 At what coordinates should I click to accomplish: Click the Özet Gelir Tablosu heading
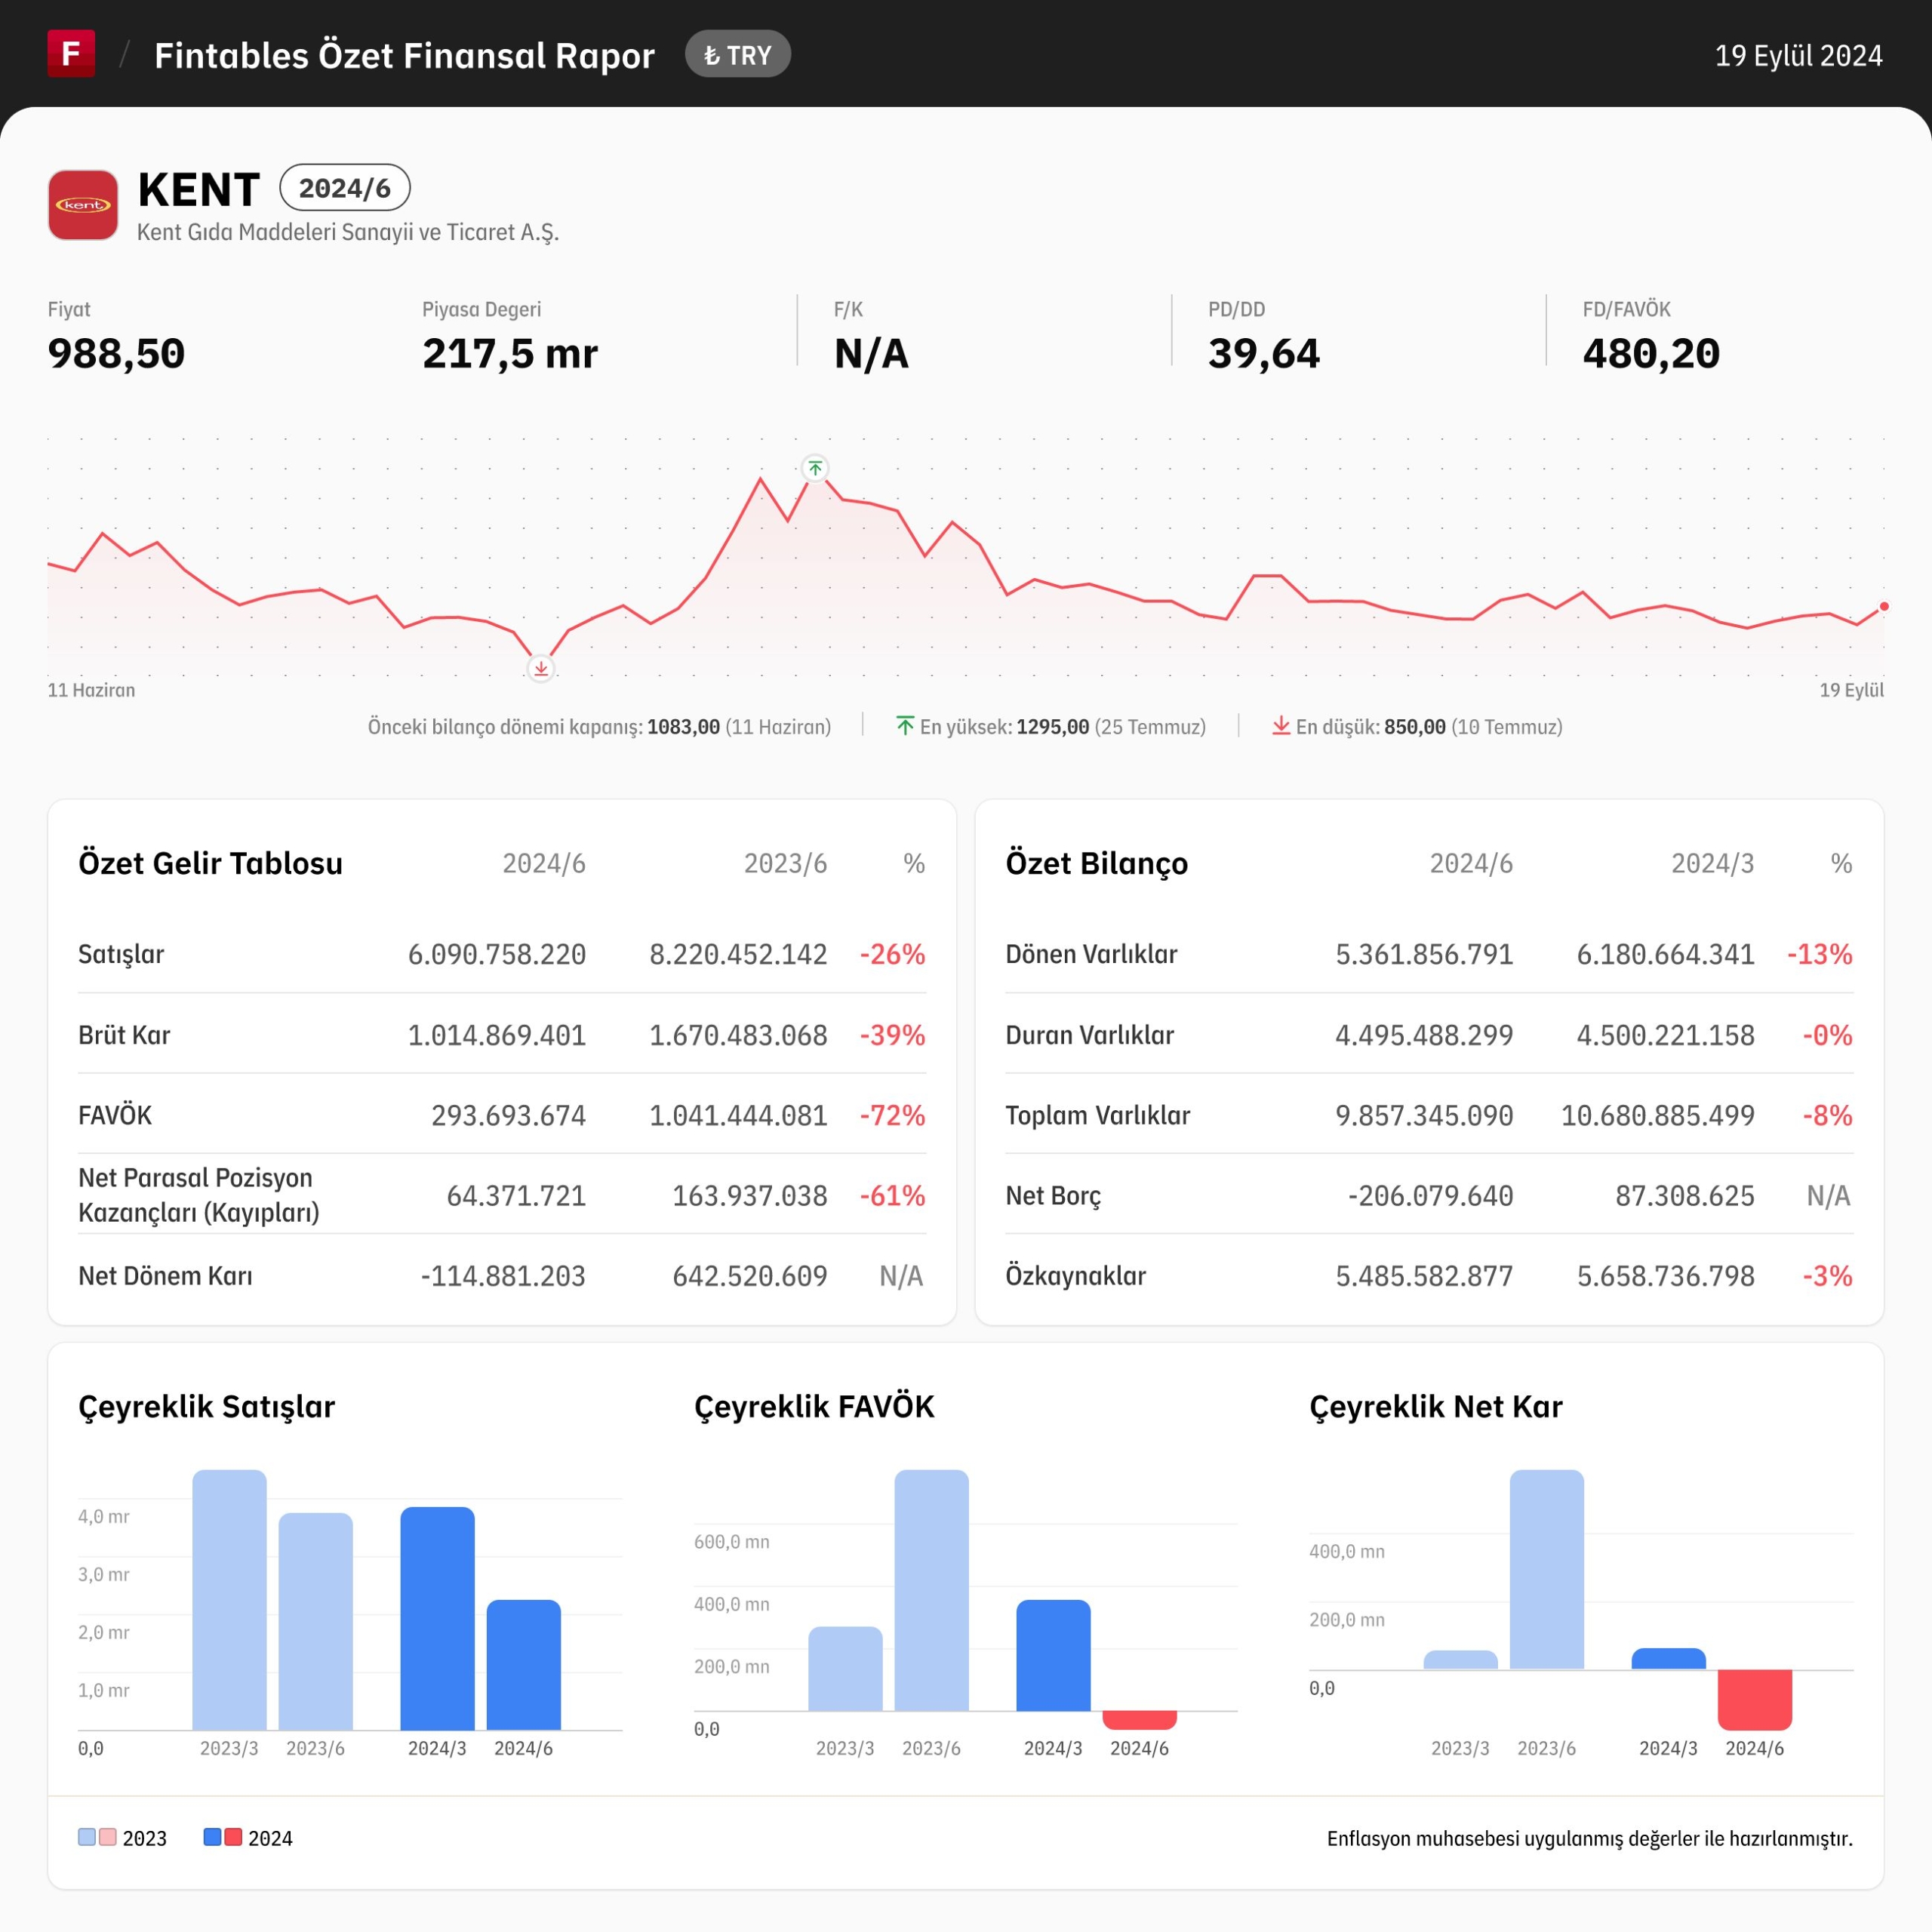pyautogui.click(x=211, y=863)
